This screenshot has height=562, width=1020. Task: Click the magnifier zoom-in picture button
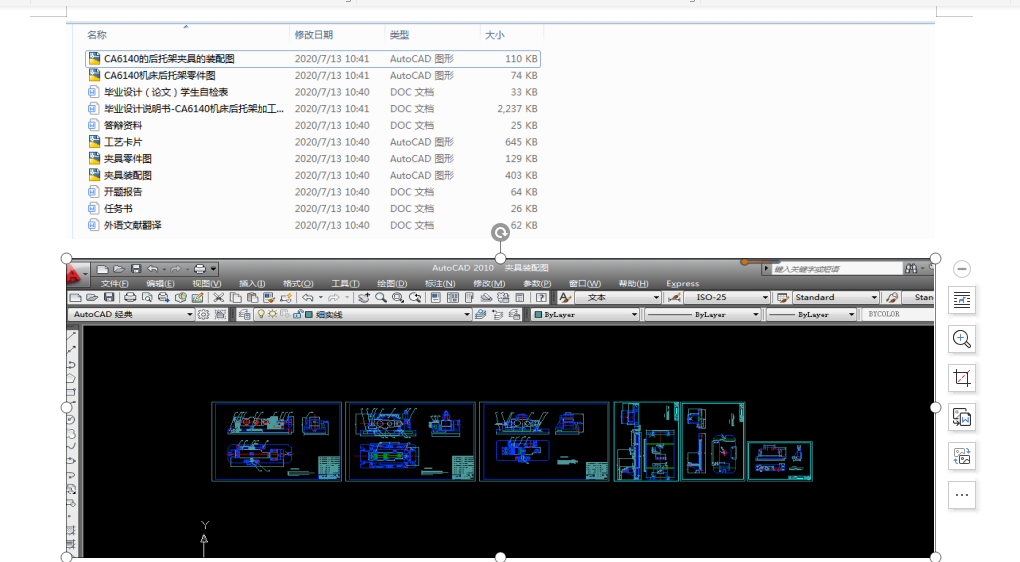pyautogui.click(x=961, y=339)
